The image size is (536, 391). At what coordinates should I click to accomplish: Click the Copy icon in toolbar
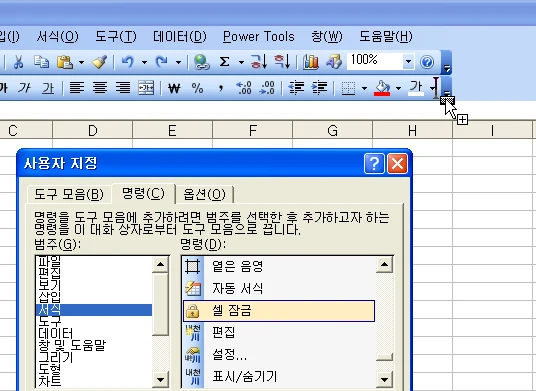click(x=42, y=62)
